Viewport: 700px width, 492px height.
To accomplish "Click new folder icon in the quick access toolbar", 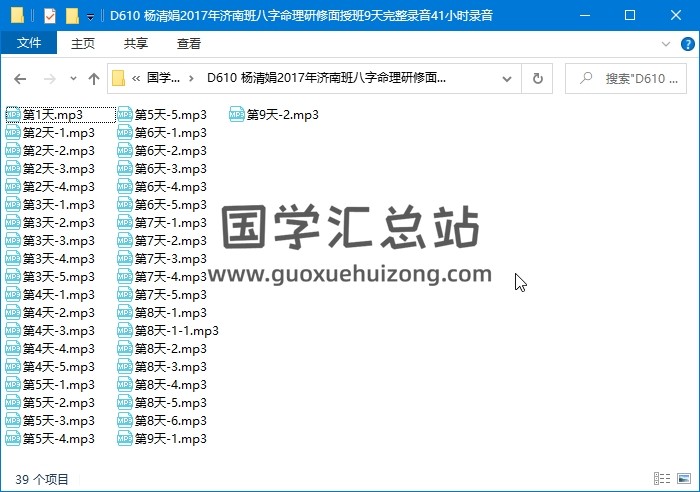I will point(72,16).
